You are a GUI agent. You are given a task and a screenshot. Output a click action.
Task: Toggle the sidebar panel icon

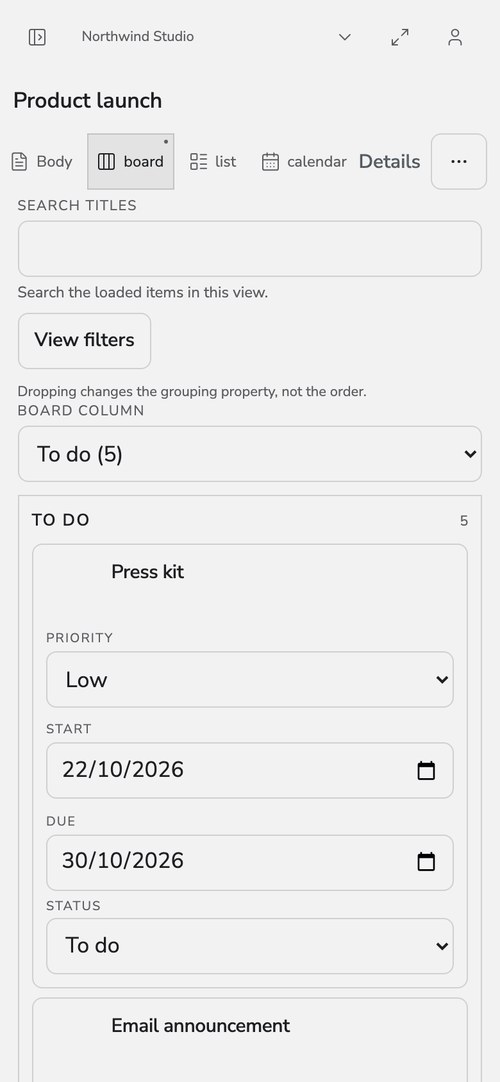click(x=37, y=37)
